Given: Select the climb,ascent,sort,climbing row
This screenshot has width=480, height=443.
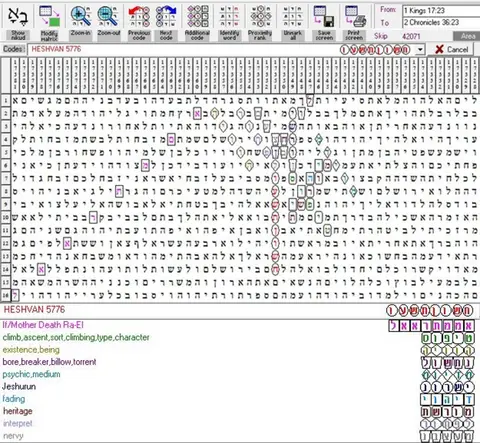Looking at the screenshot, I should pyautogui.click(x=239, y=337).
